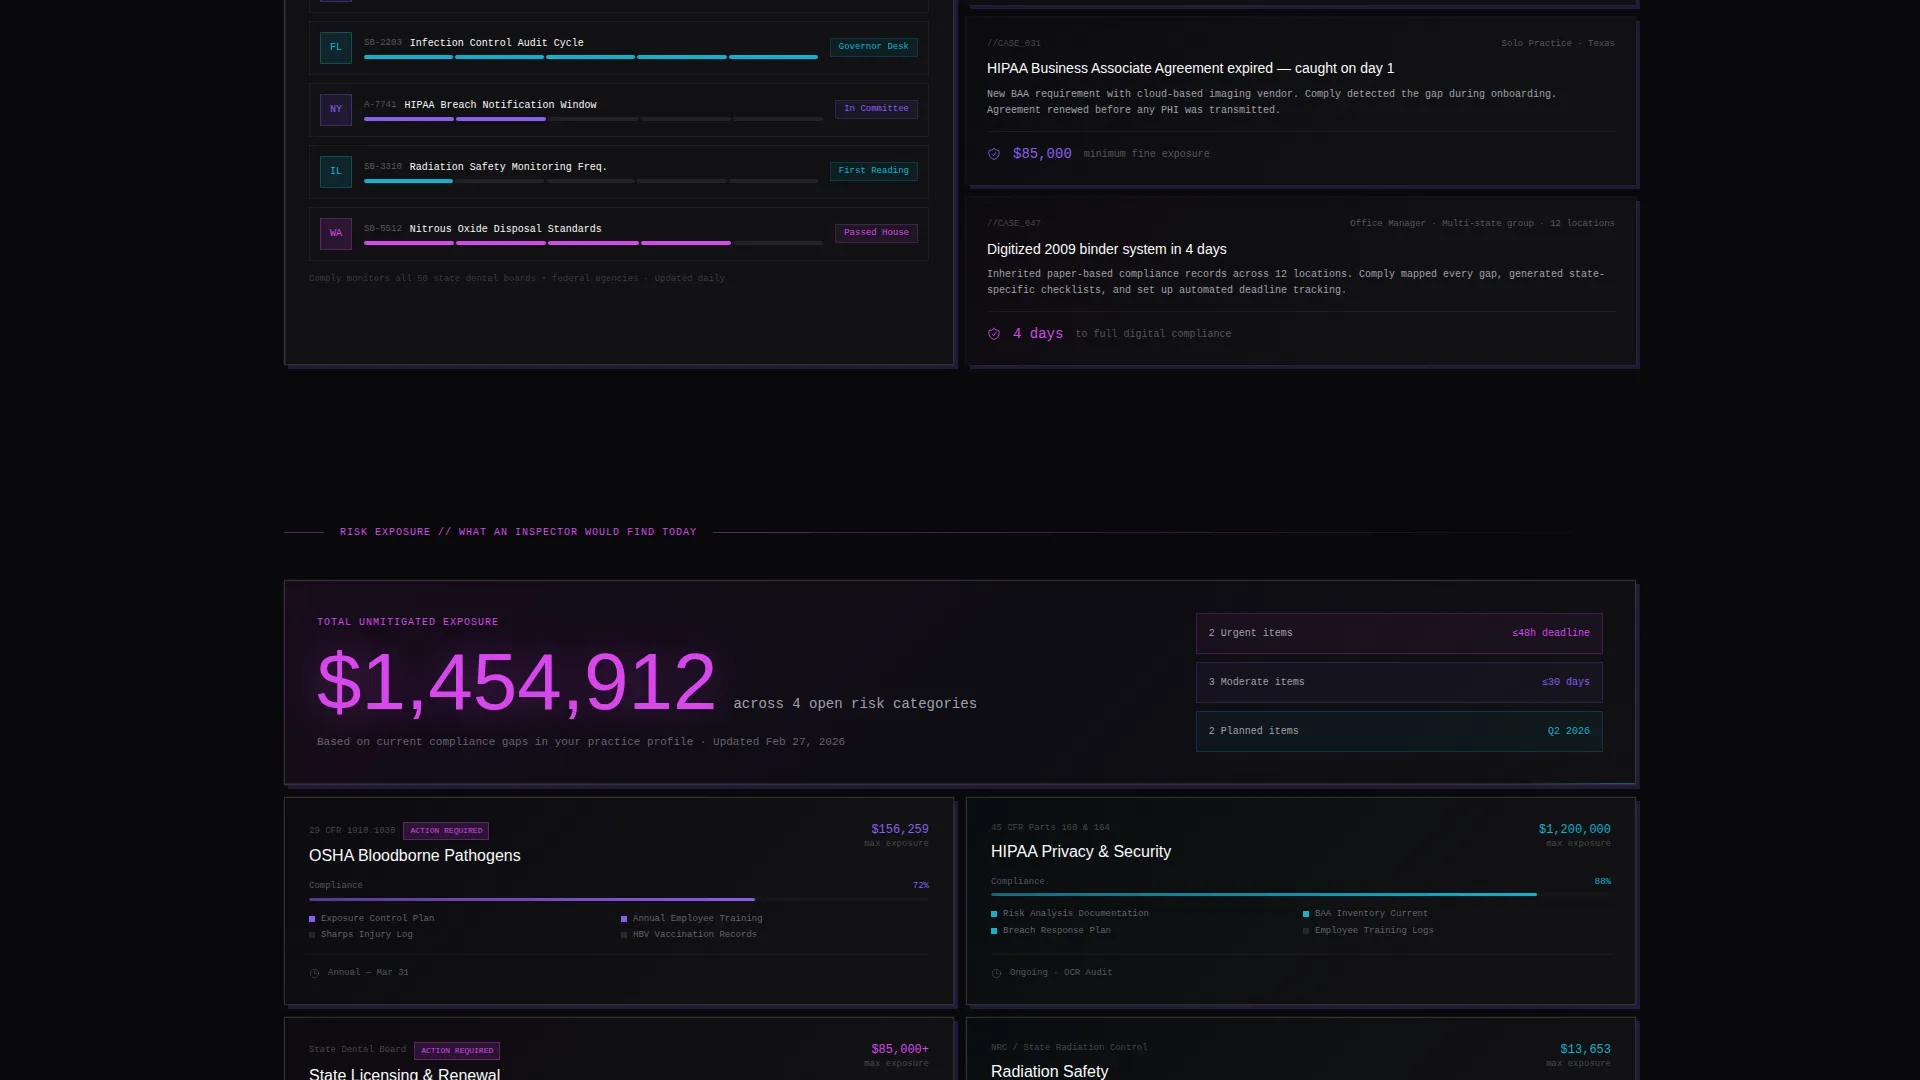Screen dimensions: 1920x1080
Task: Click Employee Training Logs checklist item
Action: point(1368,931)
